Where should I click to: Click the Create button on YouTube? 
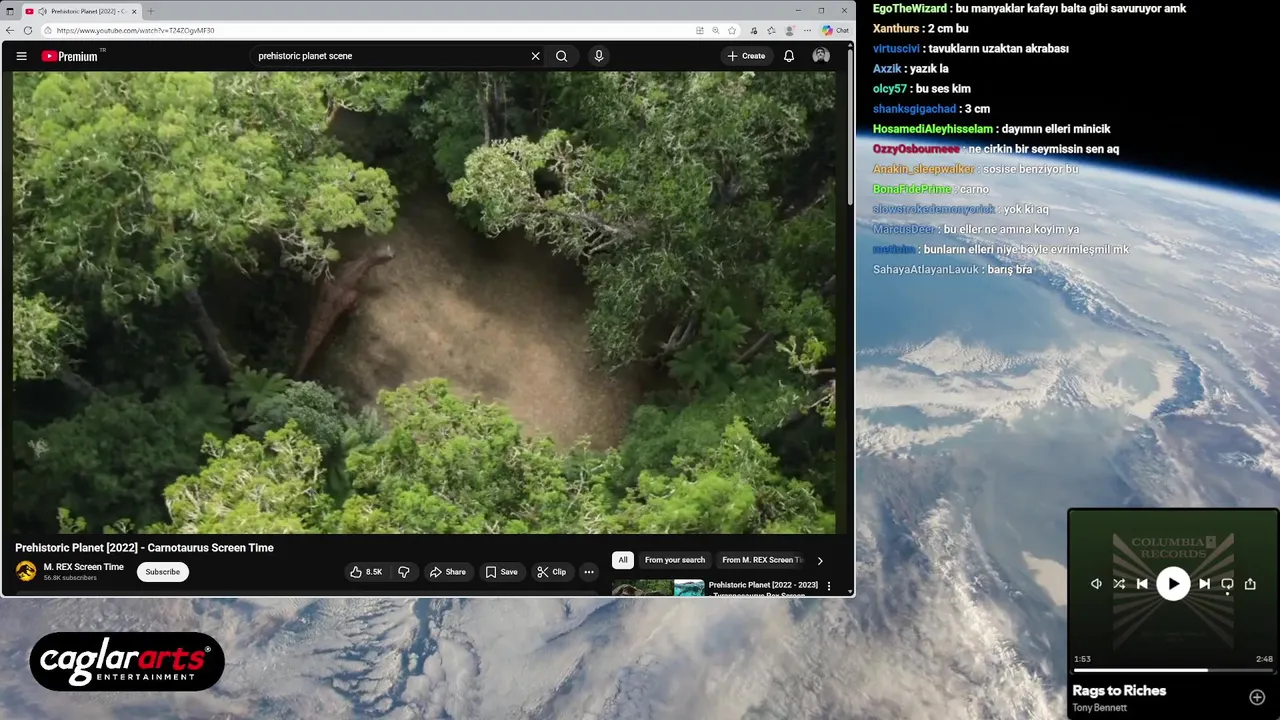(747, 56)
